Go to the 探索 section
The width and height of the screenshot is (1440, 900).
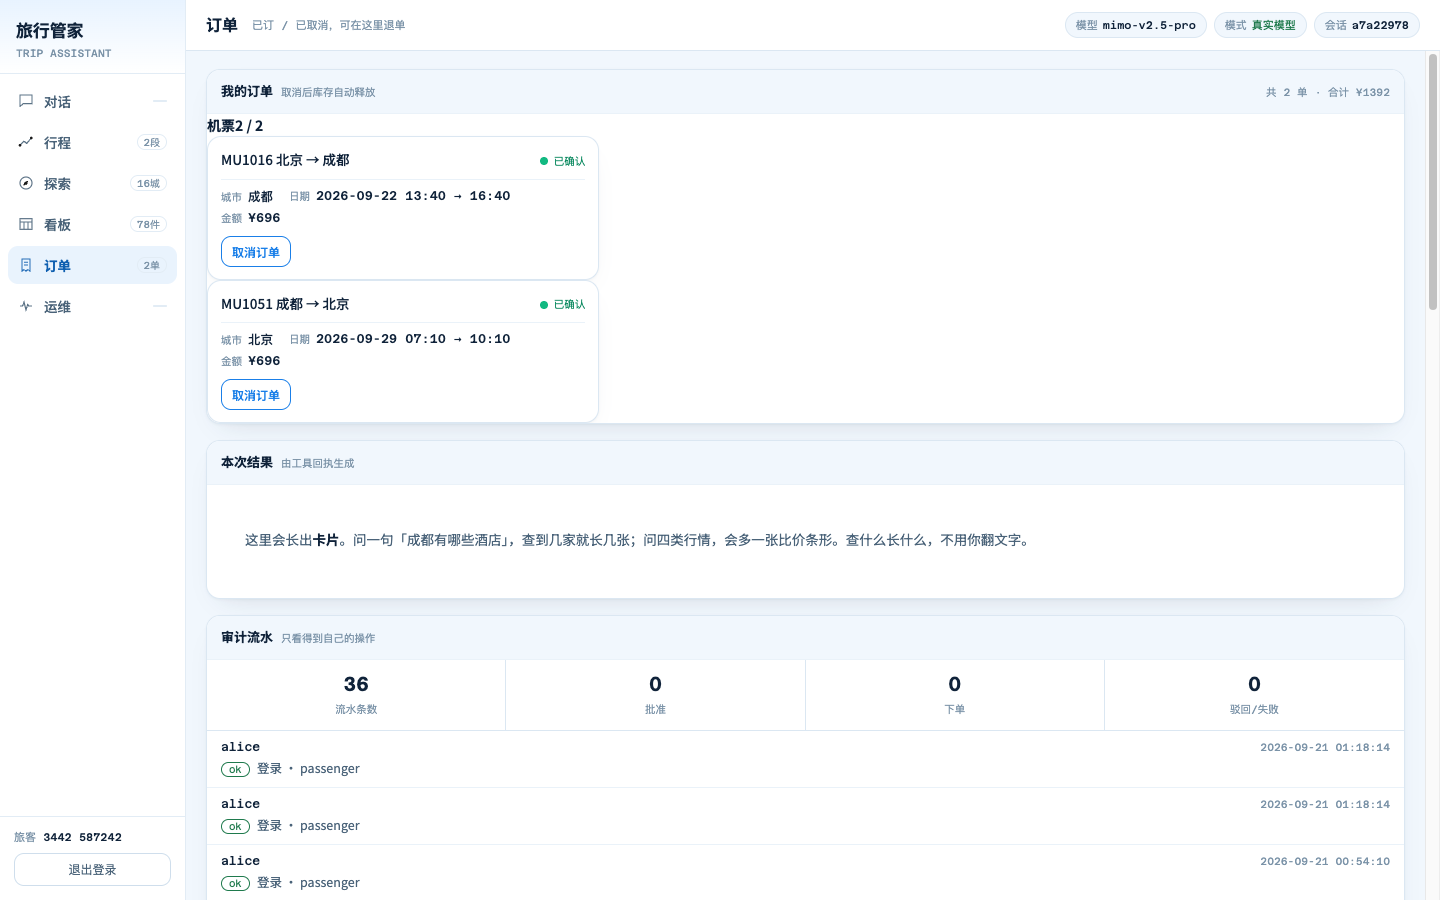[x=92, y=183]
